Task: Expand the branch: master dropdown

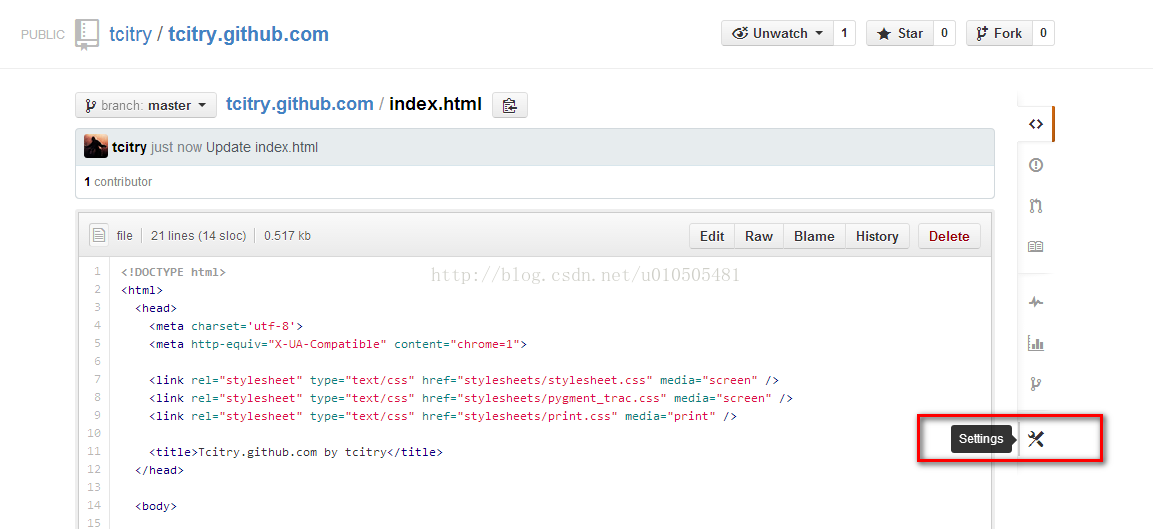Action: [146, 105]
